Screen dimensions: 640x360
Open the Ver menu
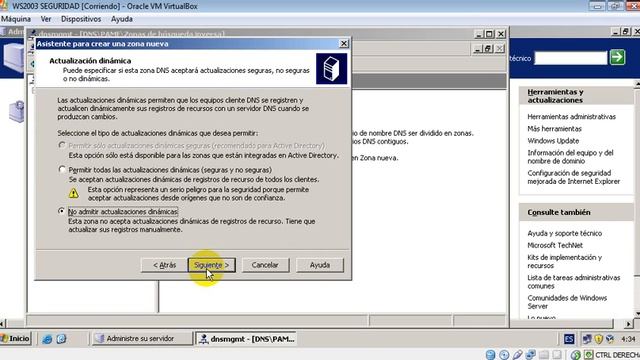46,19
